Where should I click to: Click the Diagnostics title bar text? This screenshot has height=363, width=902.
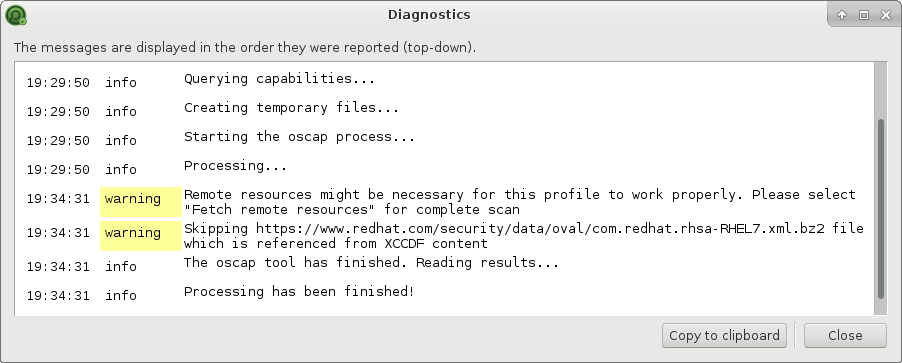pos(429,15)
